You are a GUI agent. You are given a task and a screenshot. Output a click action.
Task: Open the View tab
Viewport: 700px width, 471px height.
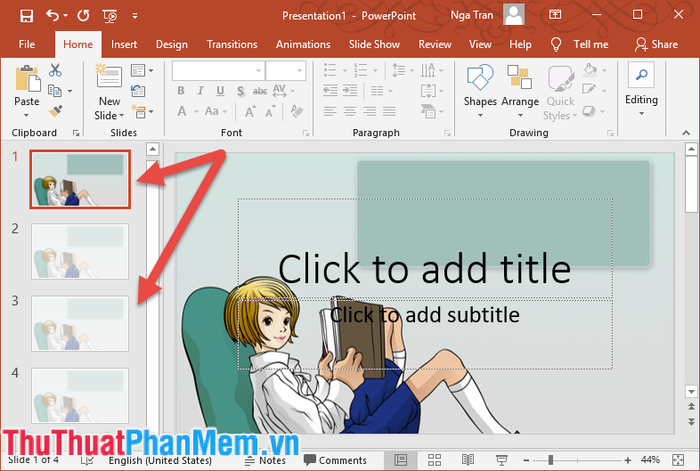pyautogui.click(x=480, y=44)
